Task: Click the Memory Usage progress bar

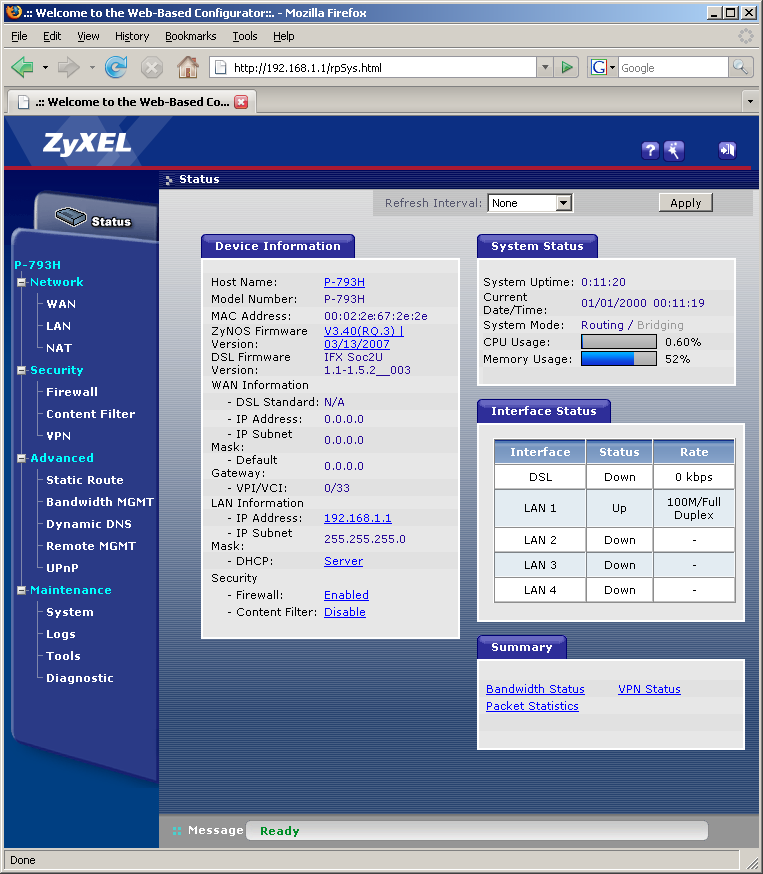Action: pos(619,359)
